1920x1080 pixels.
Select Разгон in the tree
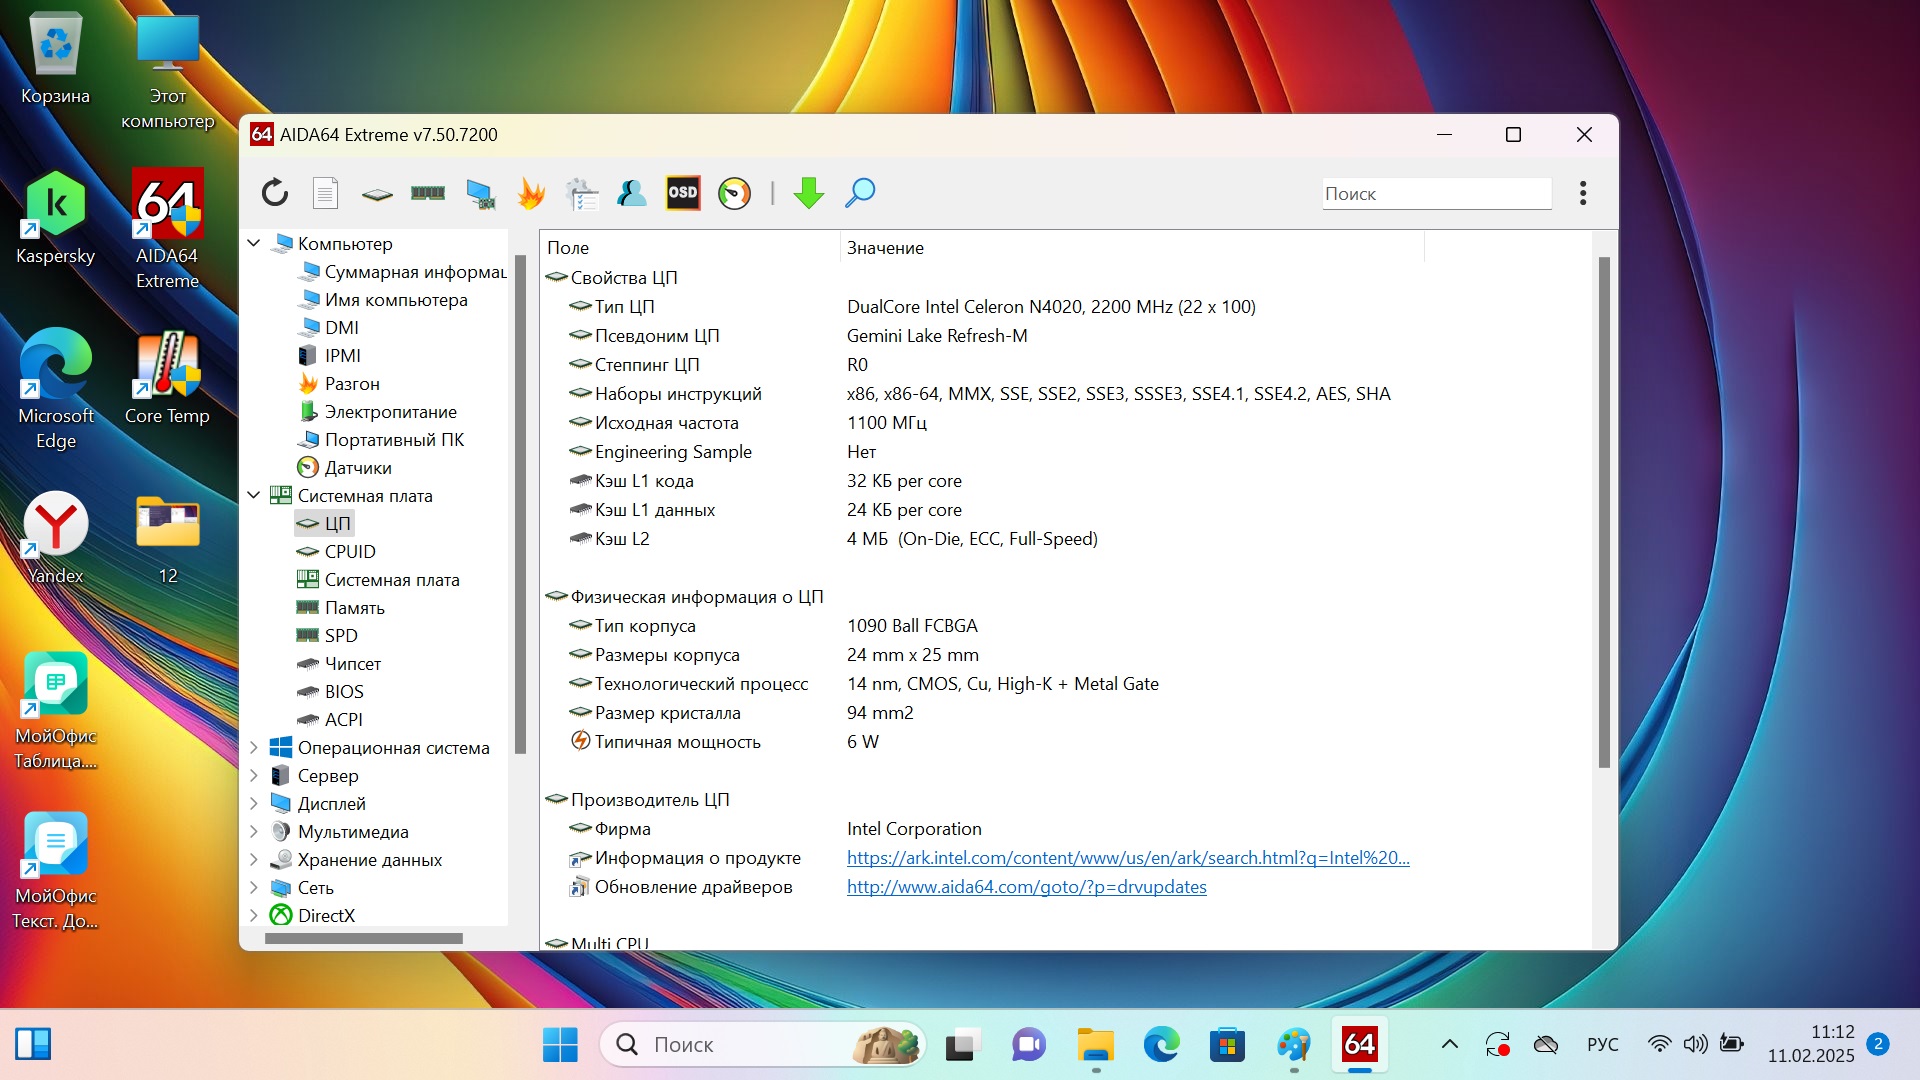pyautogui.click(x=339, y=383)
